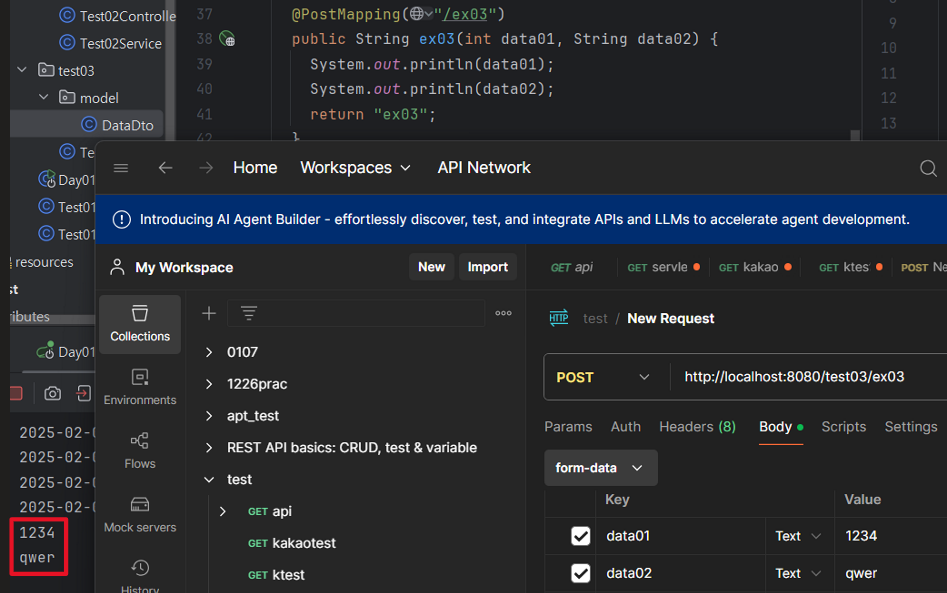Click the Import button

tap(487, 267)
